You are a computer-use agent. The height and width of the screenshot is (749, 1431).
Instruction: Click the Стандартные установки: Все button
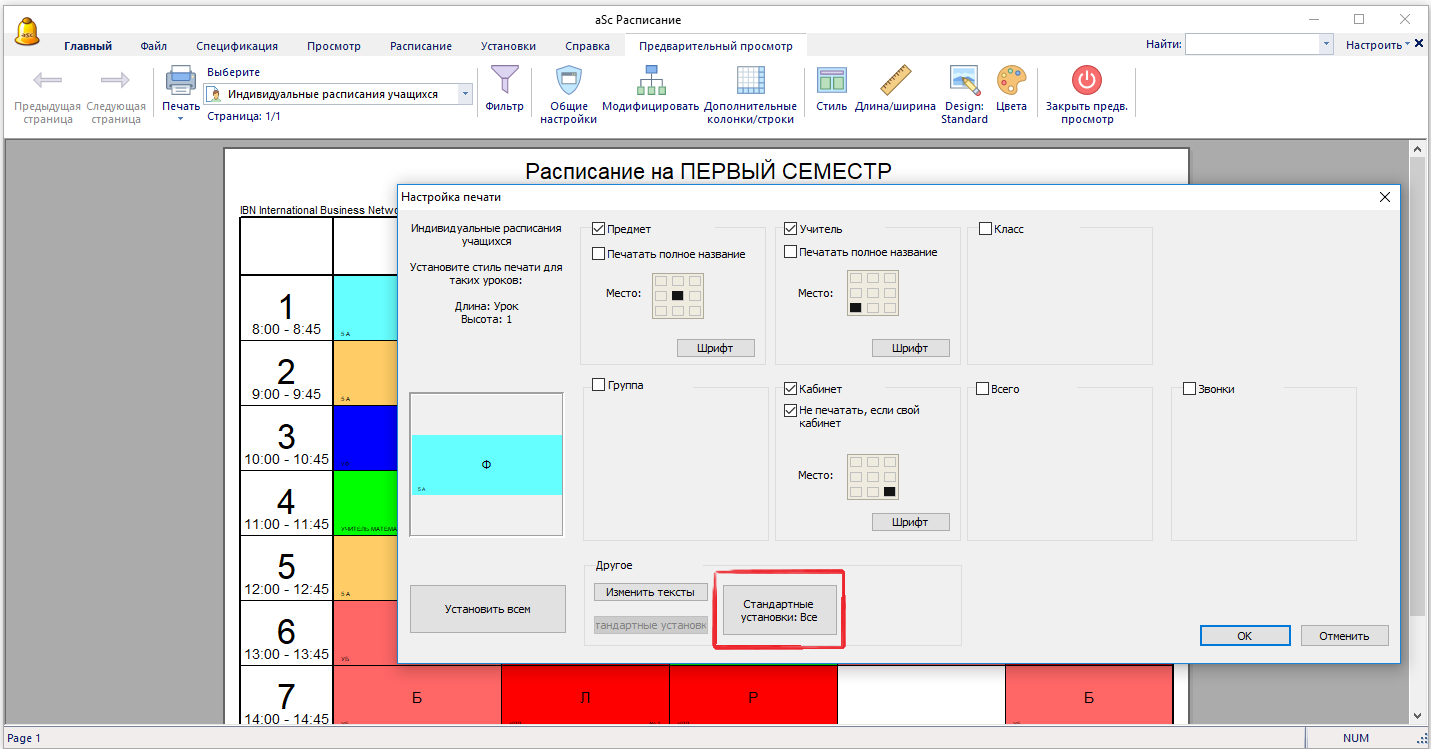click(779, 611)
